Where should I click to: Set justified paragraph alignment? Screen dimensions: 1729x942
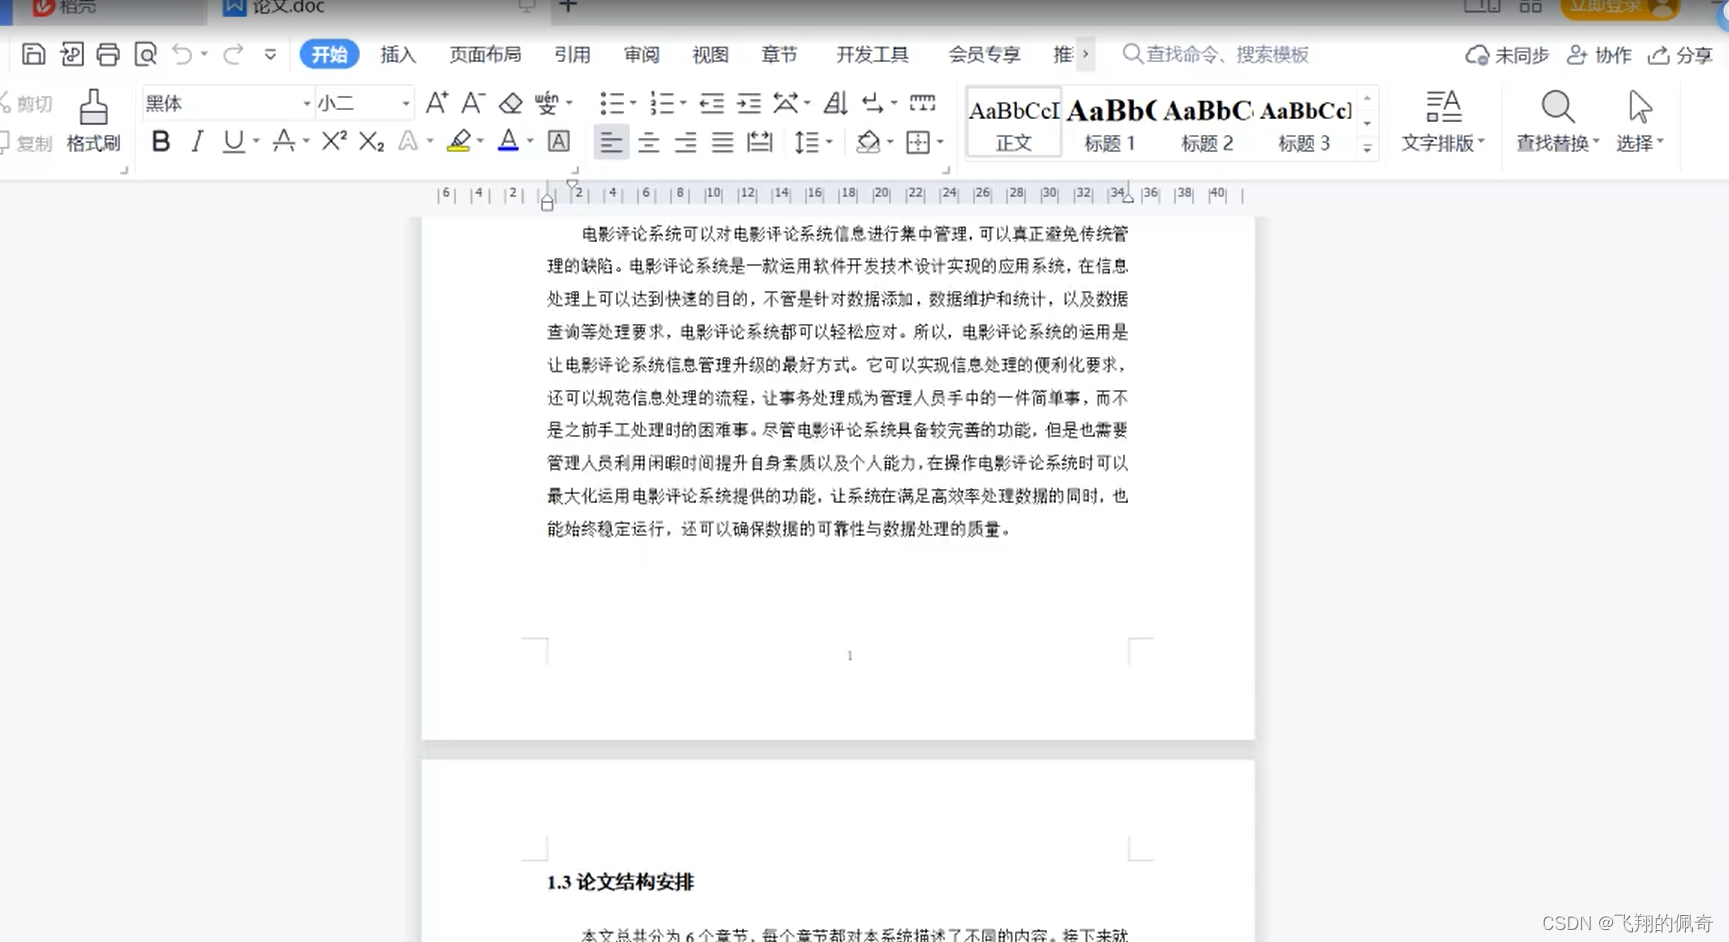coord(722,142)
